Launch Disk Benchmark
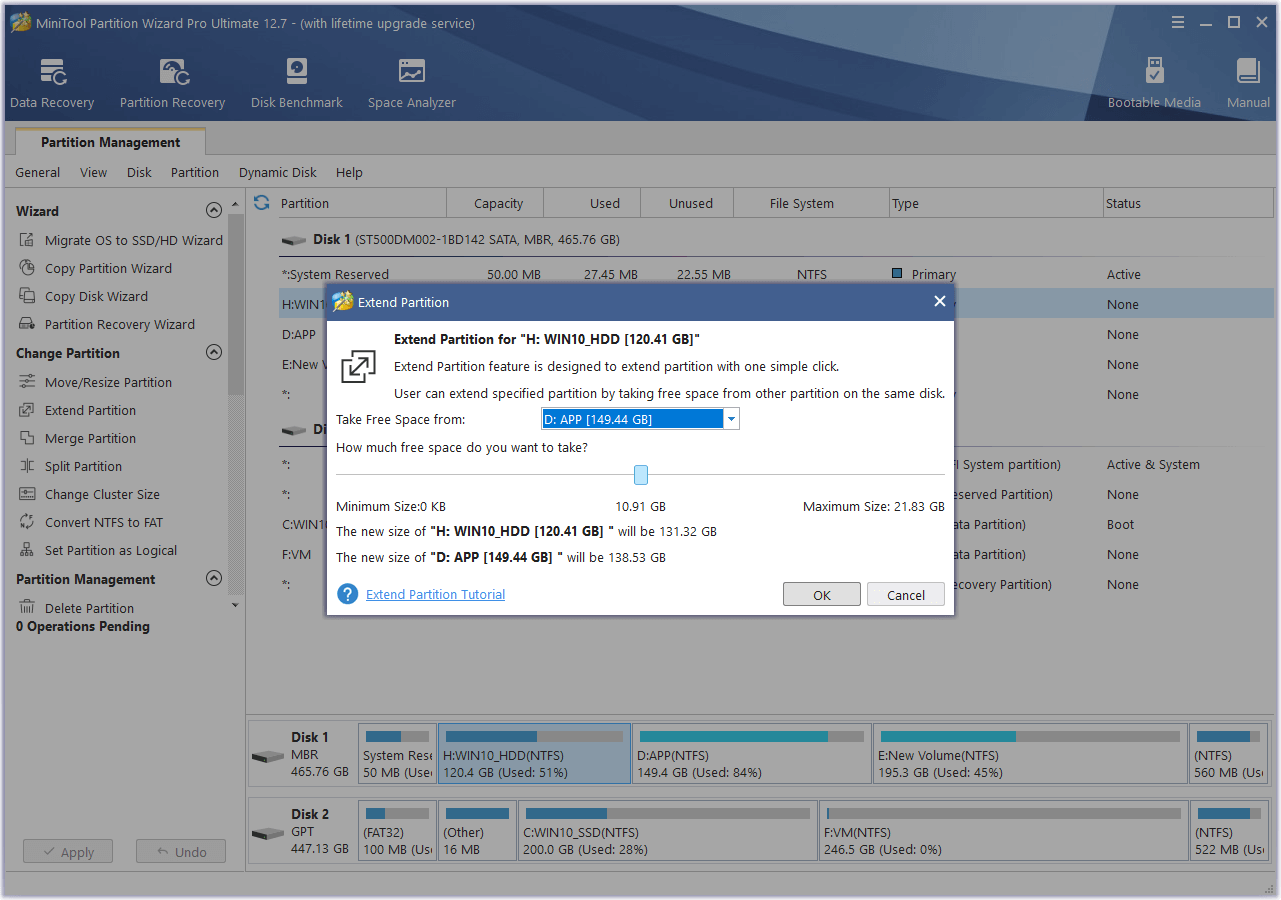This screenshot has width=1281, height=900. [296, 82]
